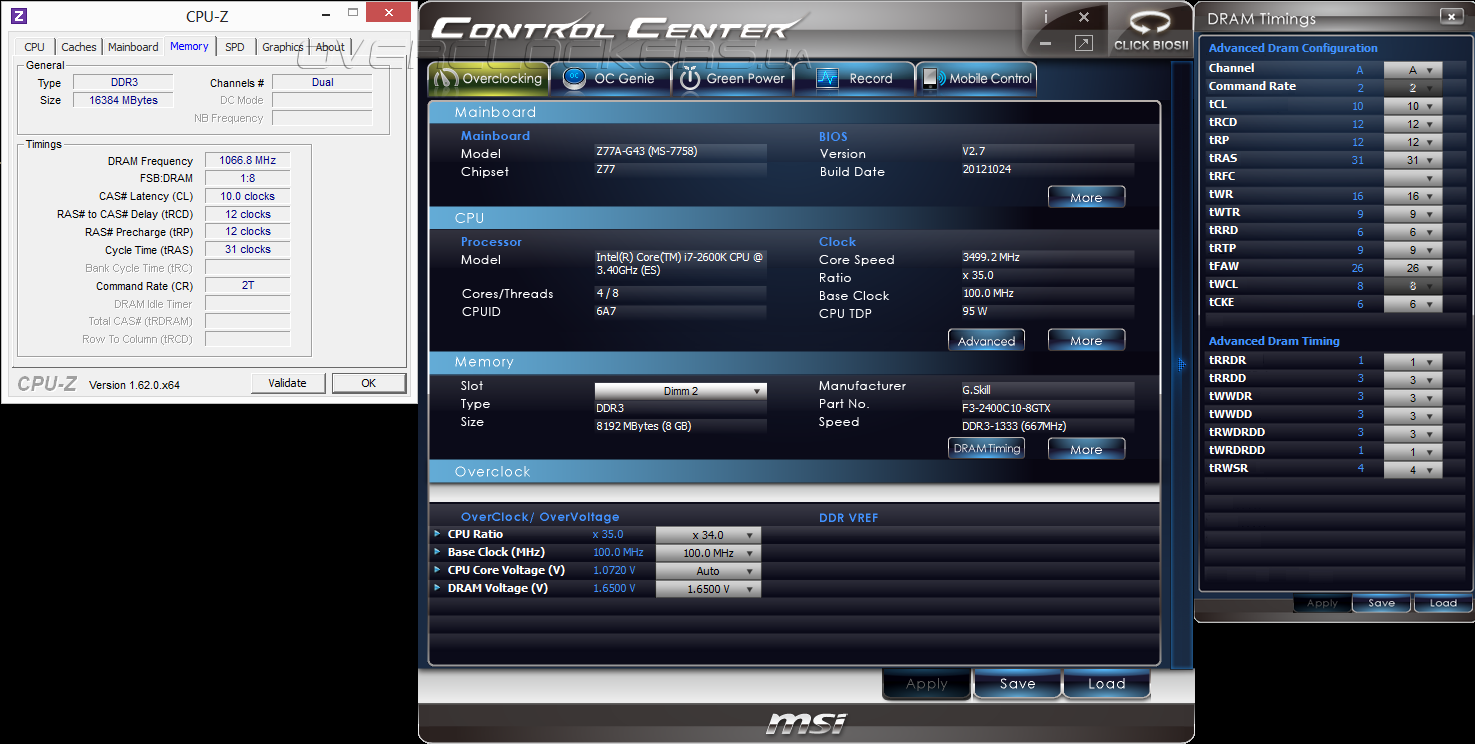
Task: Open the Graphics tab in CPU-Z
Action: (x=283, y=47)
